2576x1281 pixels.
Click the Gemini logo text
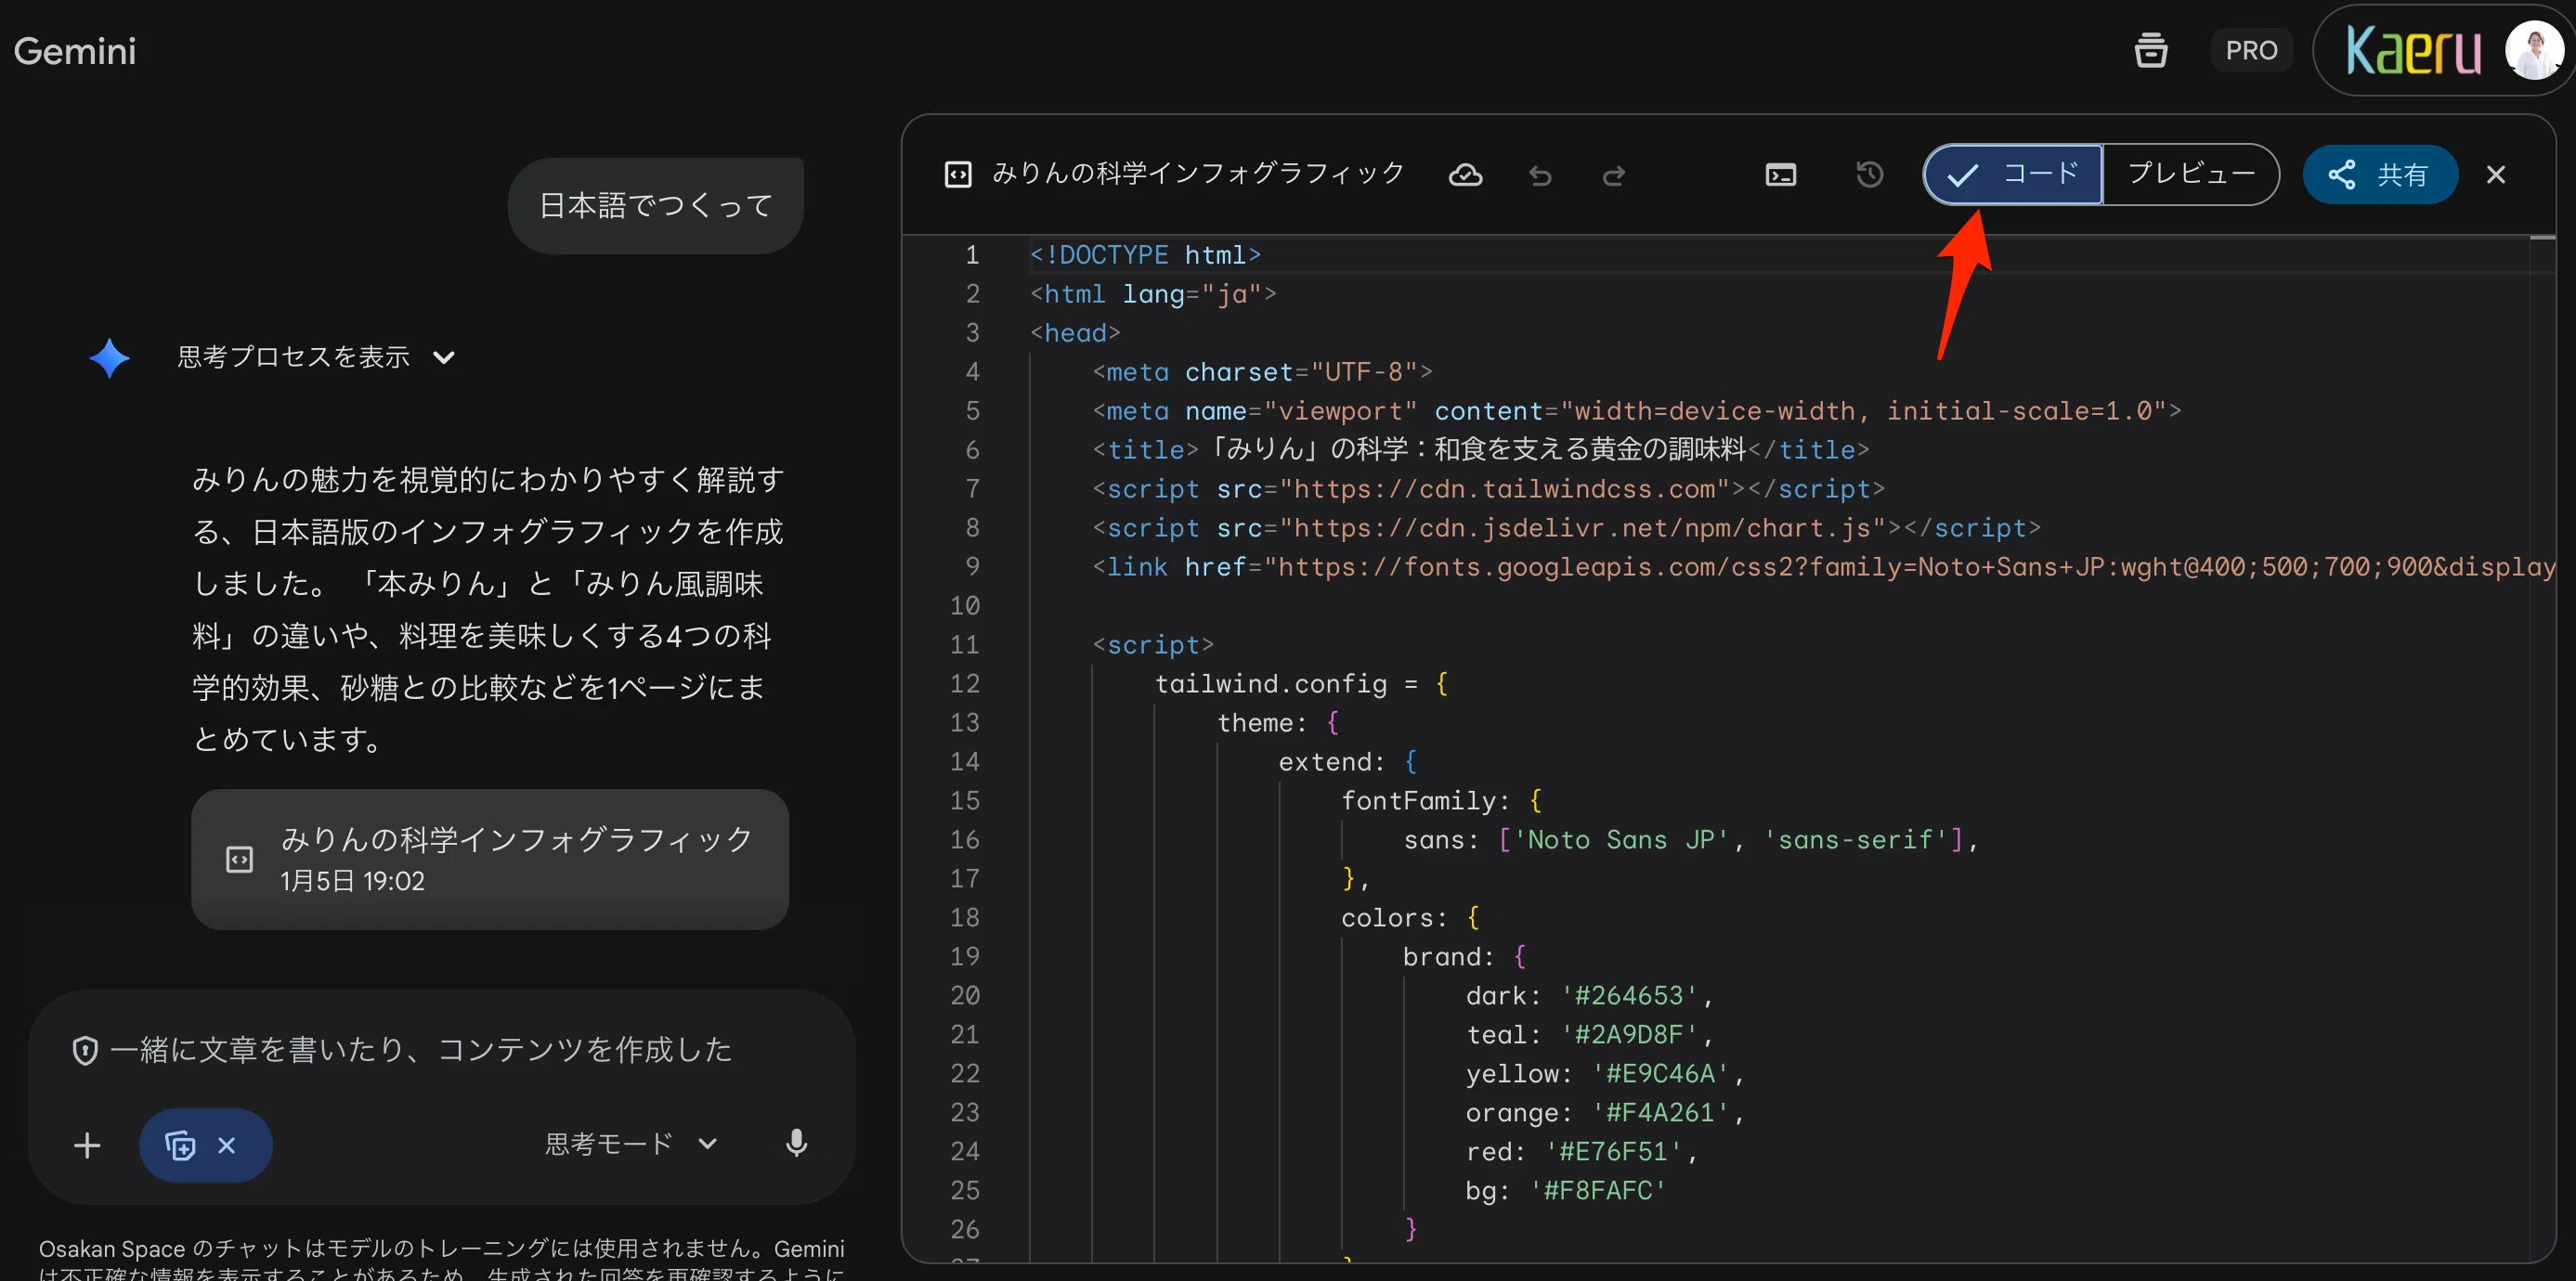pos(75,51)
